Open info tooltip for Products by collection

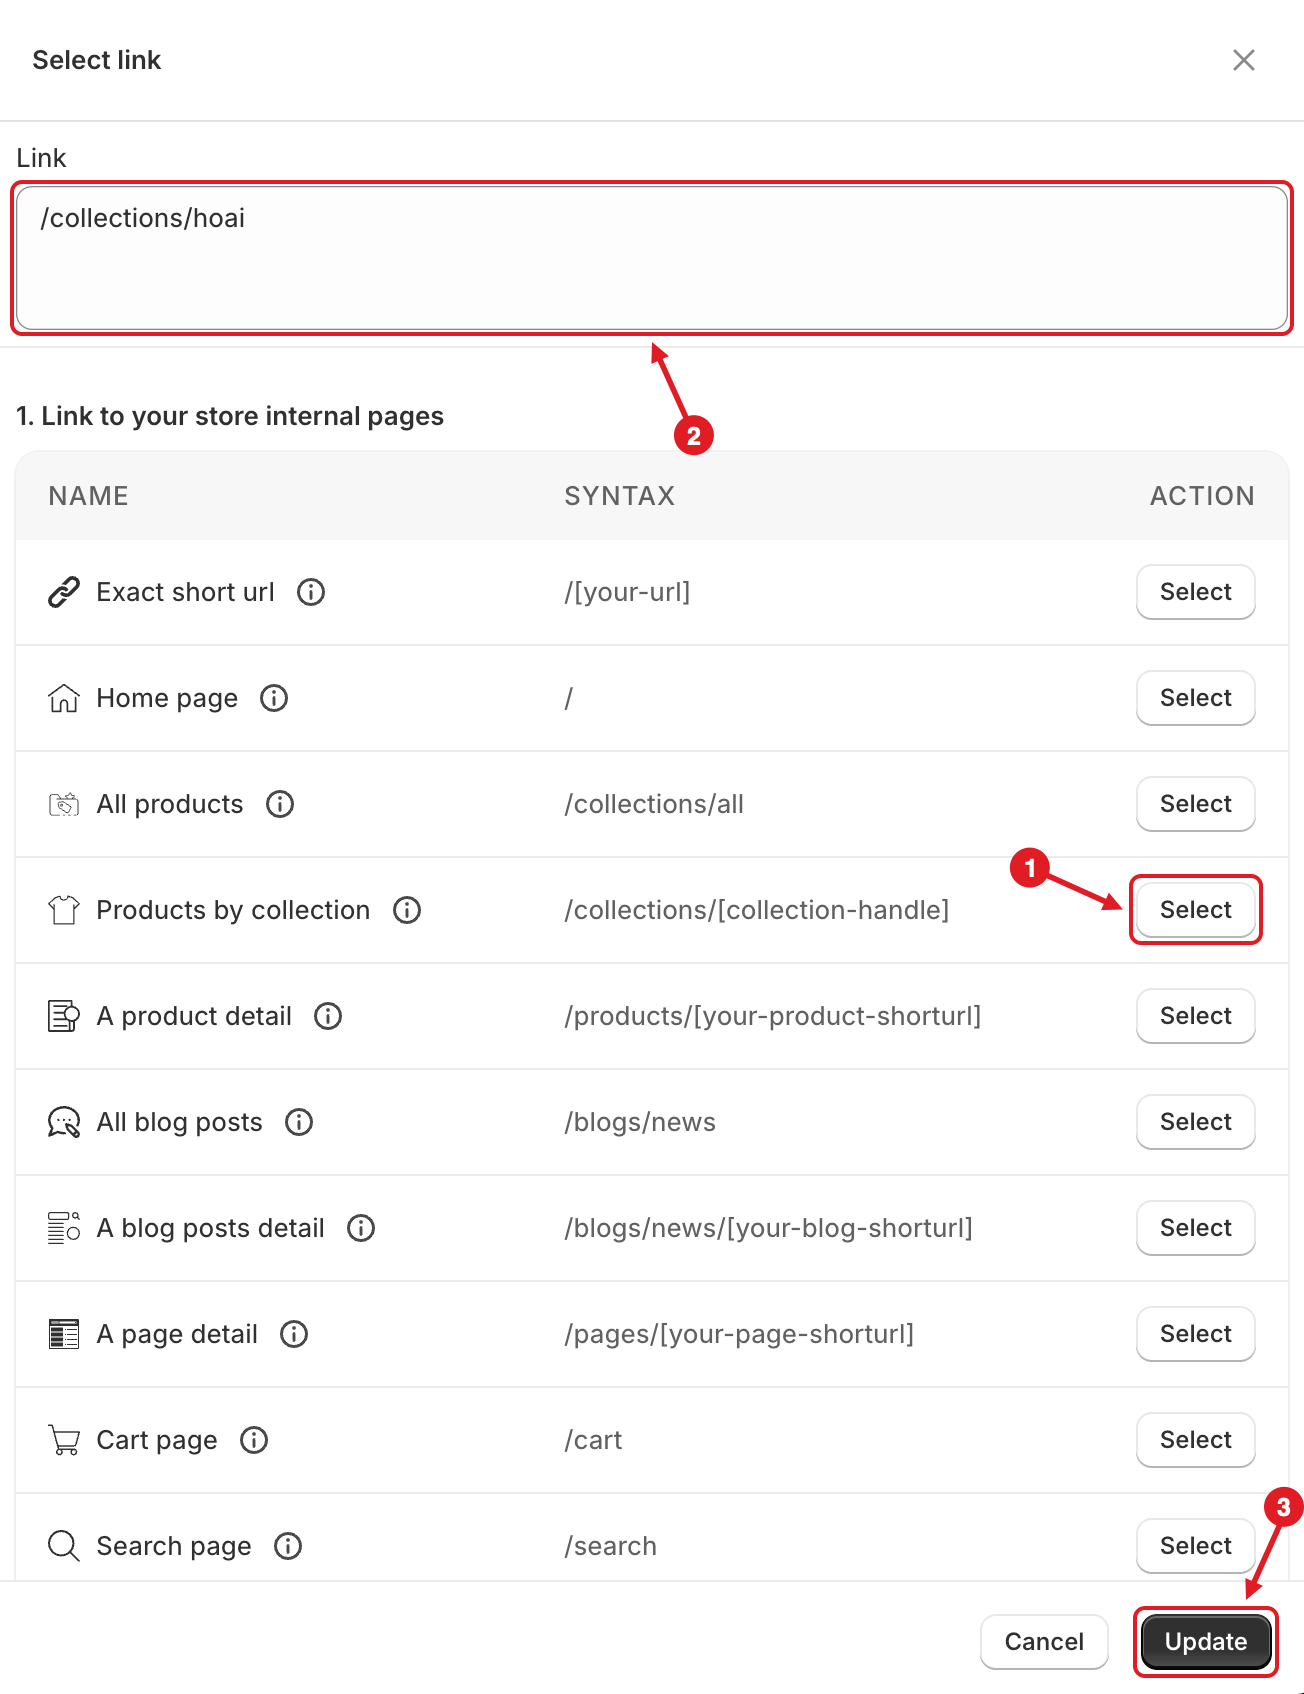[x=407, y=910]
